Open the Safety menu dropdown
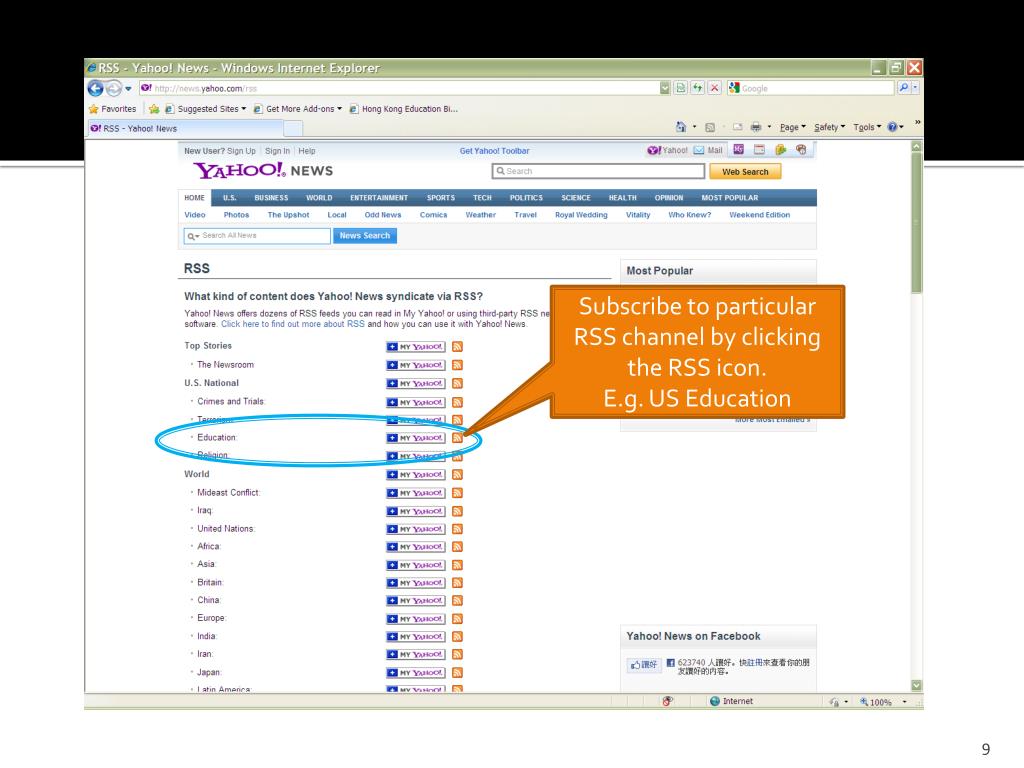 pyautogui.click(x=829, y=127)
